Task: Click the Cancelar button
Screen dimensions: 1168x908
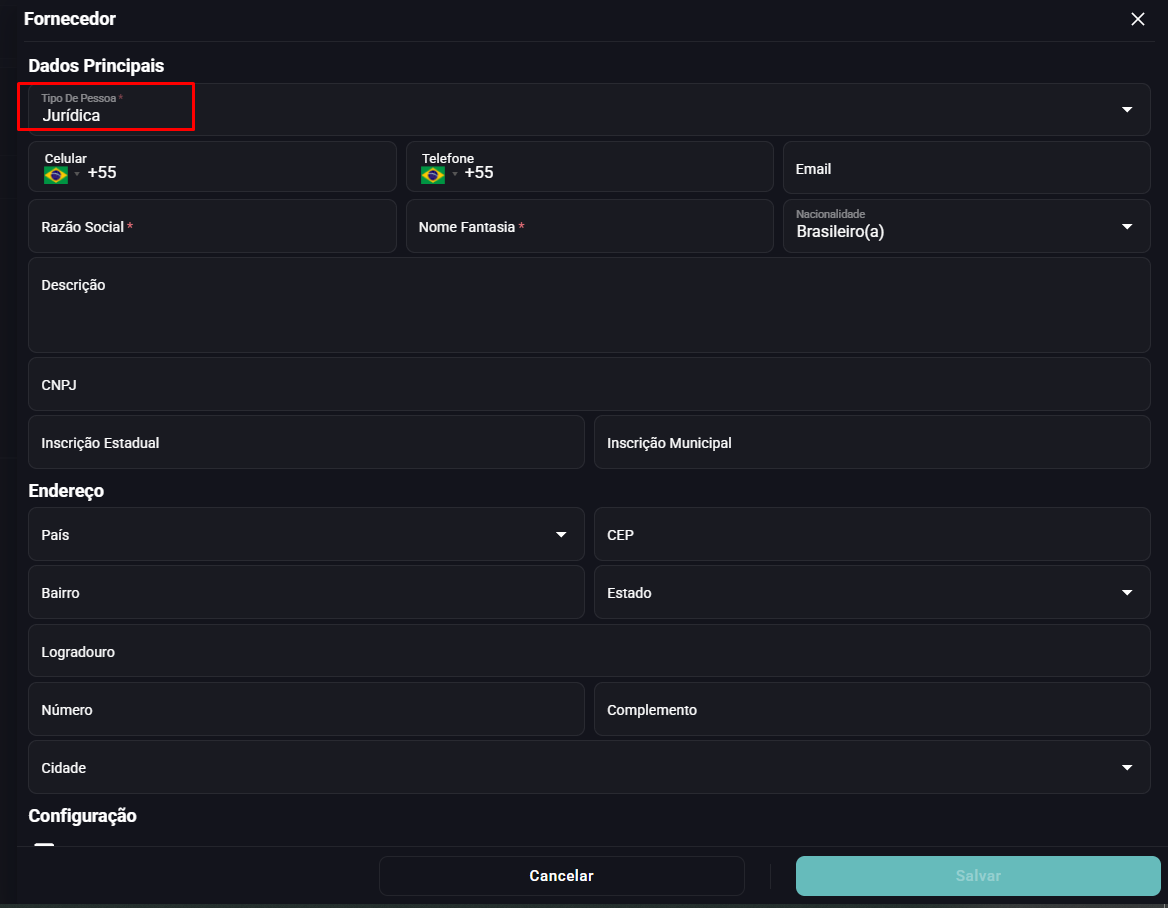Action: tap(562, 876)
